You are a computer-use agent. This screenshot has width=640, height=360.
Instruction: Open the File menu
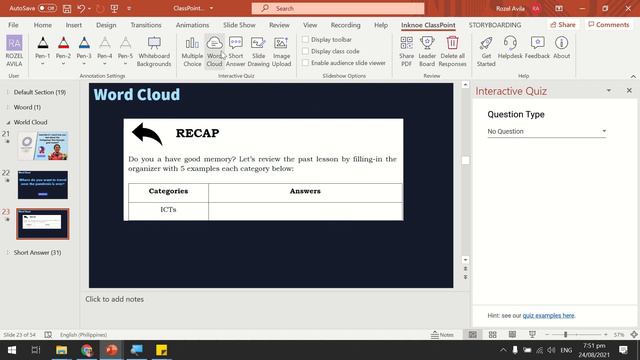point(13,25)
